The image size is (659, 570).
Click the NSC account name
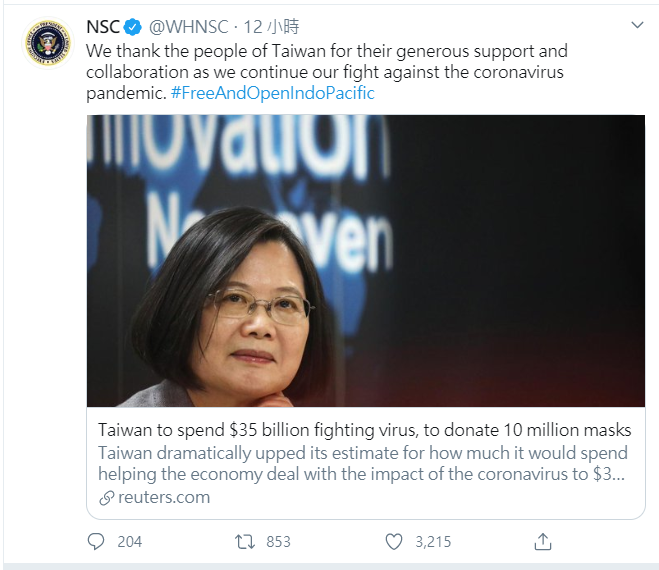pyautogui.click(x=103, y=27)
